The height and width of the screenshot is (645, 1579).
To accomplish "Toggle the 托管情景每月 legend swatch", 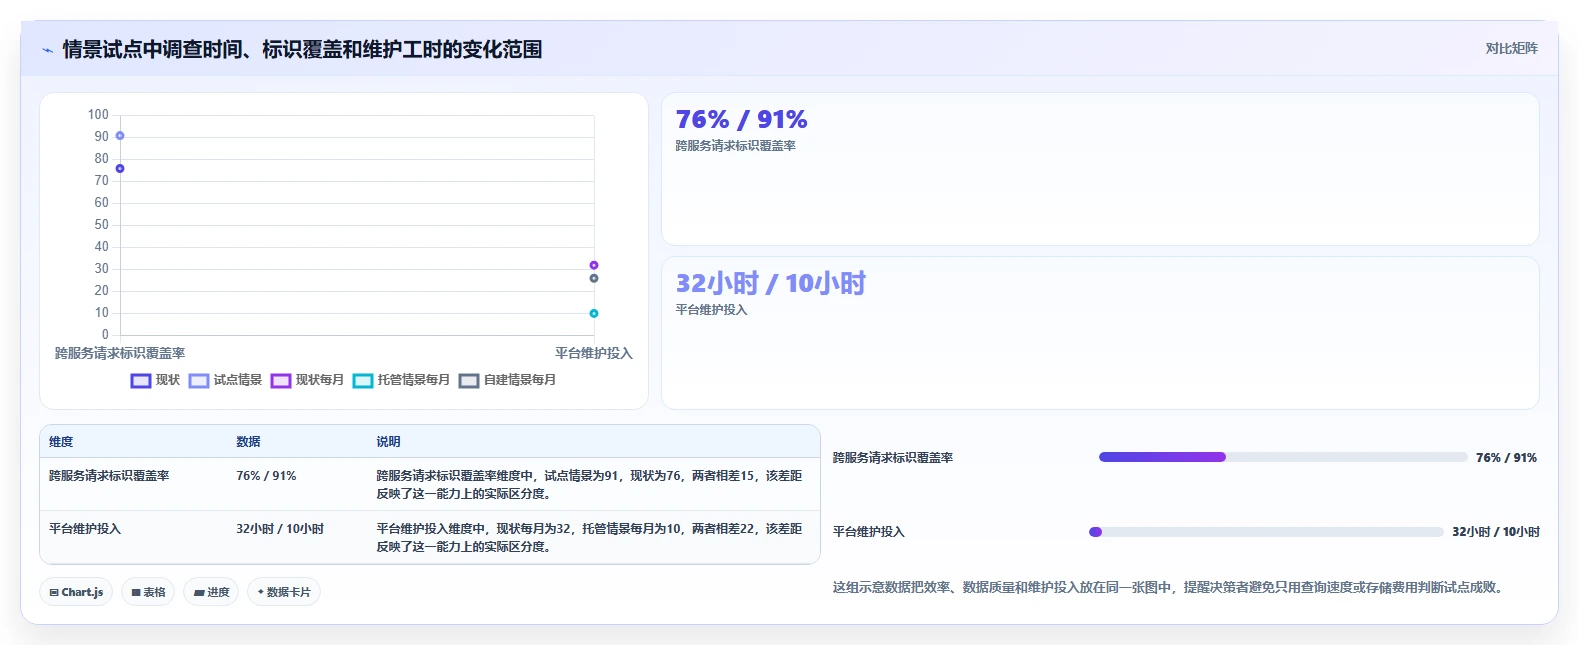I will click(363, 381).
